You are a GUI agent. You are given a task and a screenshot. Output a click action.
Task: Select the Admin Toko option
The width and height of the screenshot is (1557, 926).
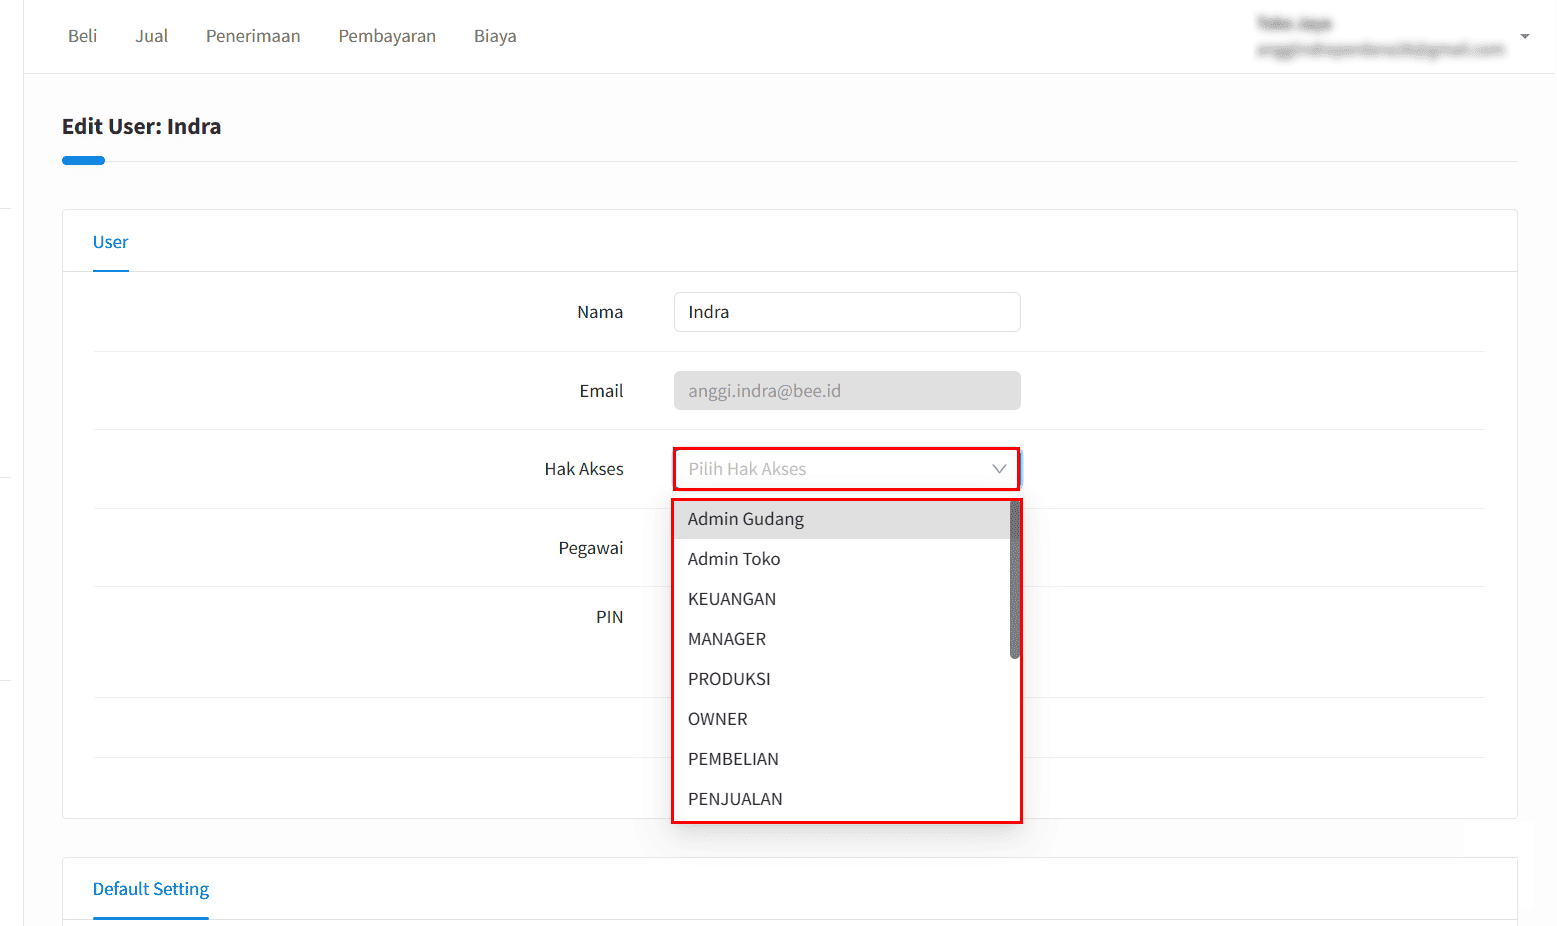734,559
